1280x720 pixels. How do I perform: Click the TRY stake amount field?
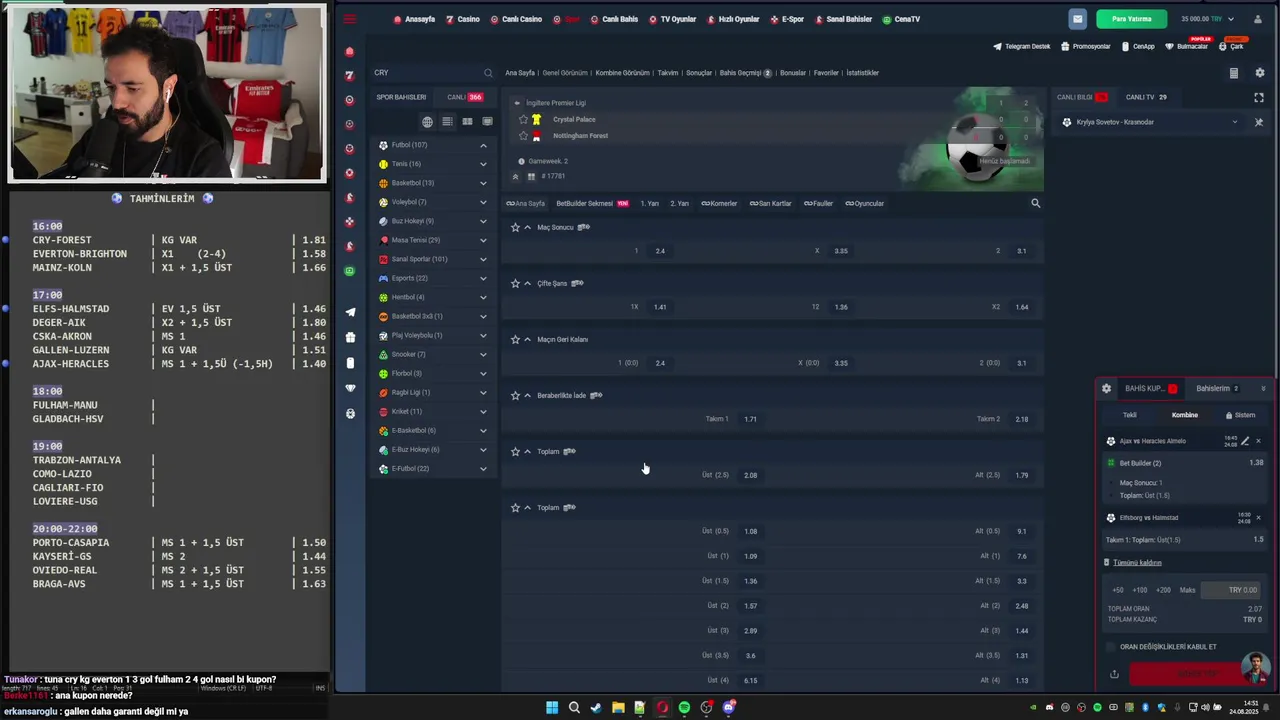coord(1229,590)
